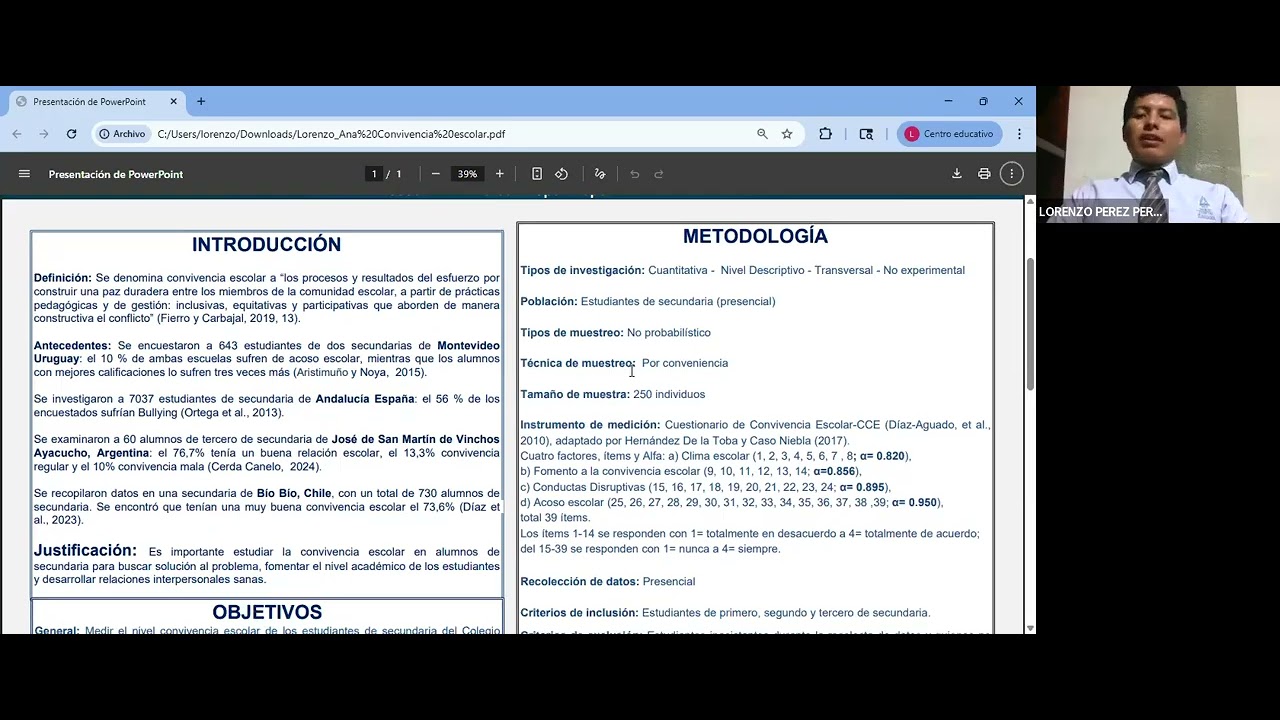Click the 39% zoom level field
1280x720 pixels.
[467, 174]
